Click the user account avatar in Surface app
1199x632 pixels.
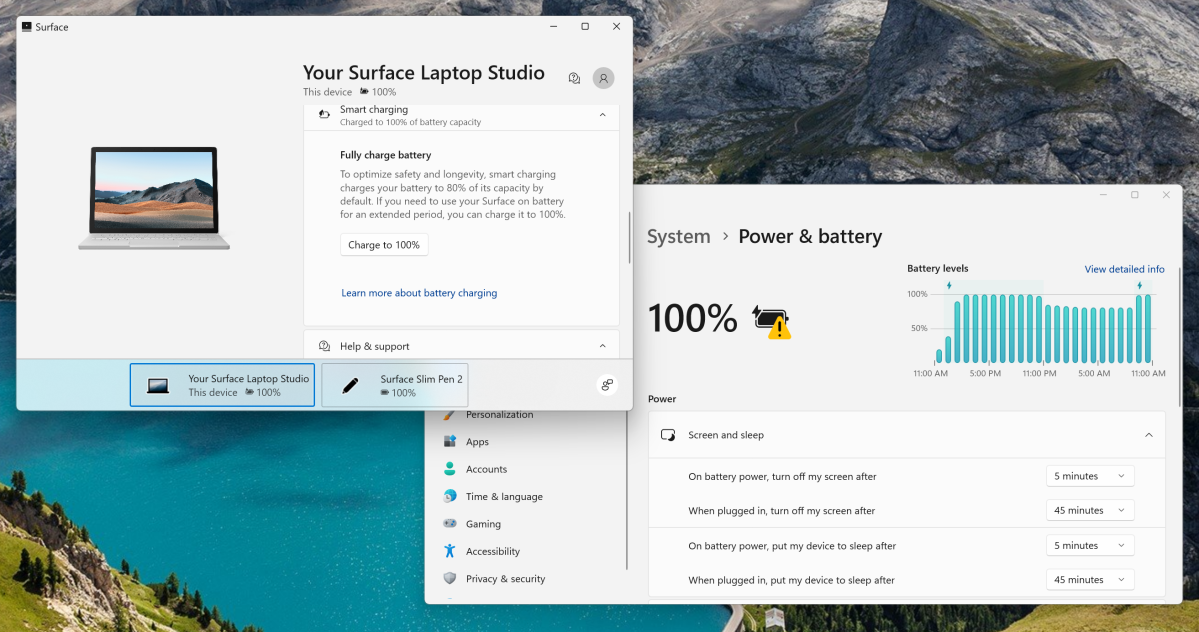click(x=603, y=78)
